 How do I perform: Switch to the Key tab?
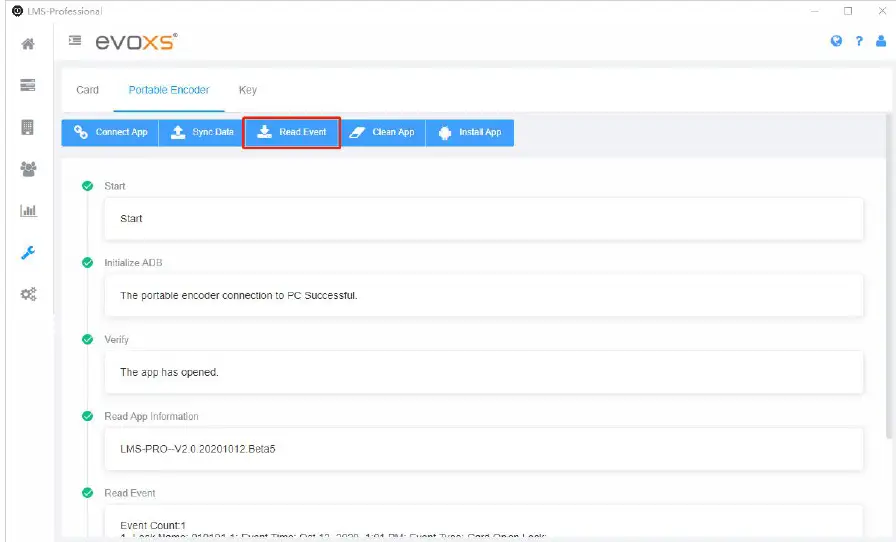[247, 90]
